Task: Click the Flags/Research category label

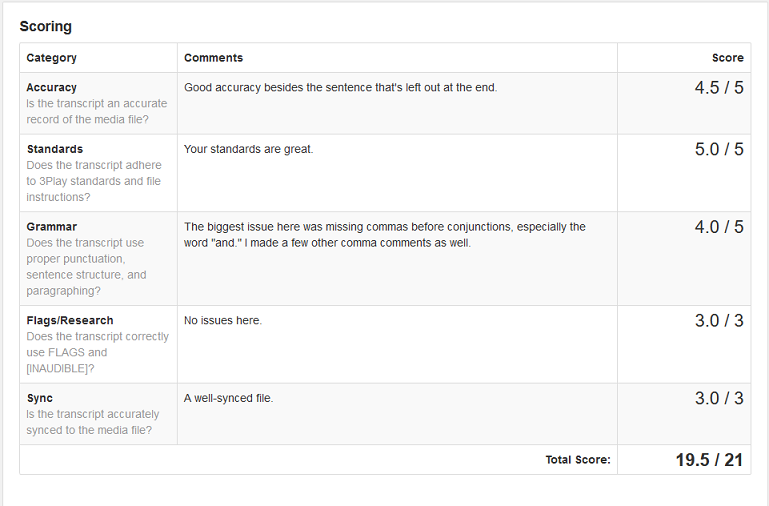Action: (70, 320)
